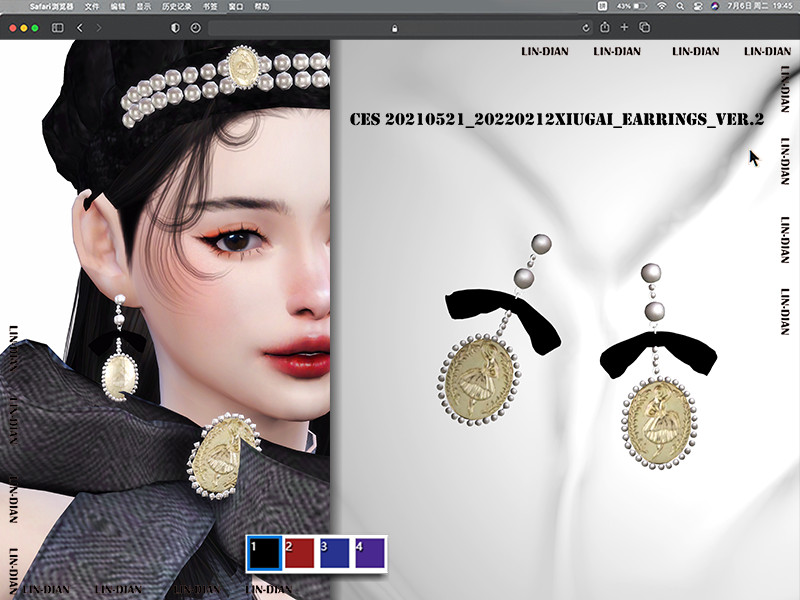Viewport: 800px width, 600px height.
Task: Launch Siri from the menu bar
Action: click(x=715, y=6)
